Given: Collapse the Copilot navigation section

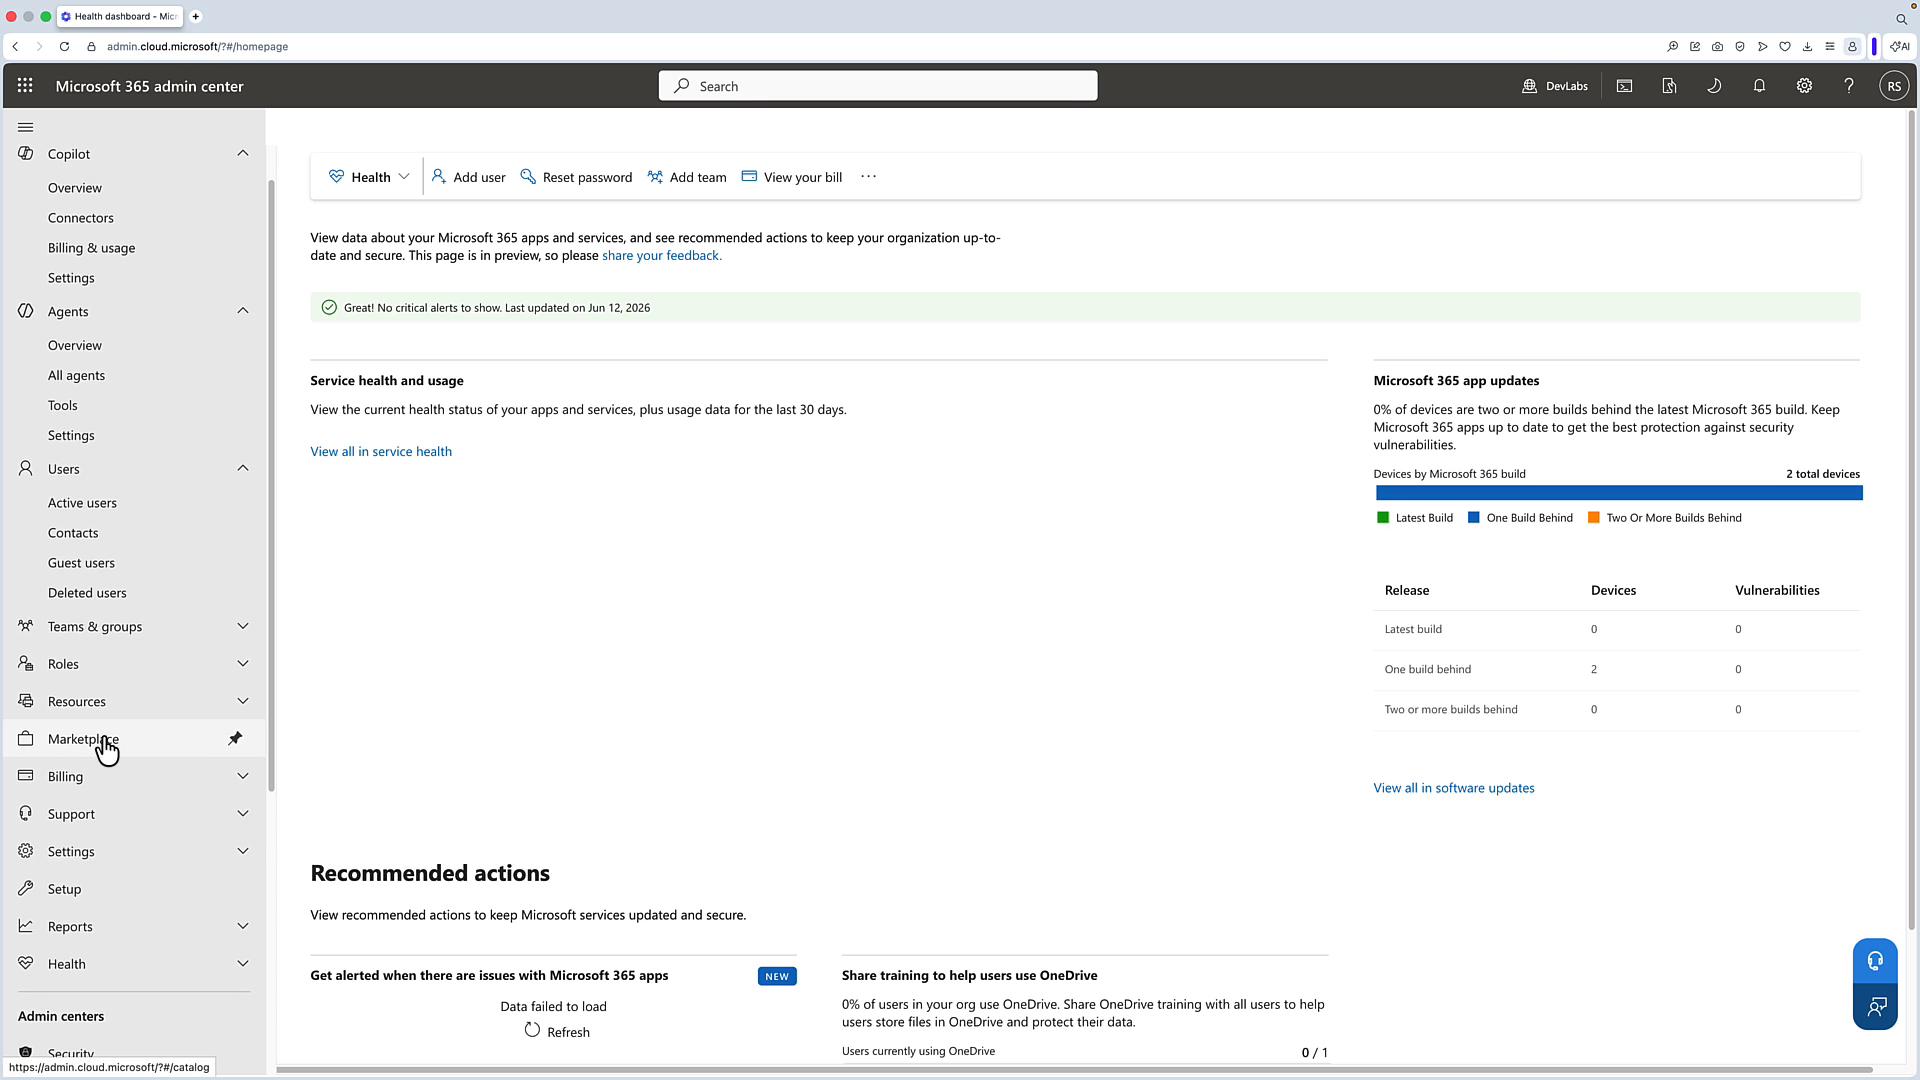Looking at the screenshot, I should point(243,153).
